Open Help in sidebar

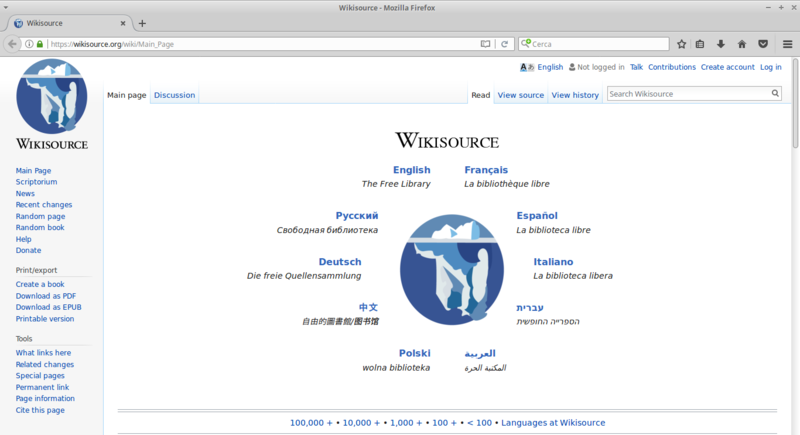click(x=23, y=239)
